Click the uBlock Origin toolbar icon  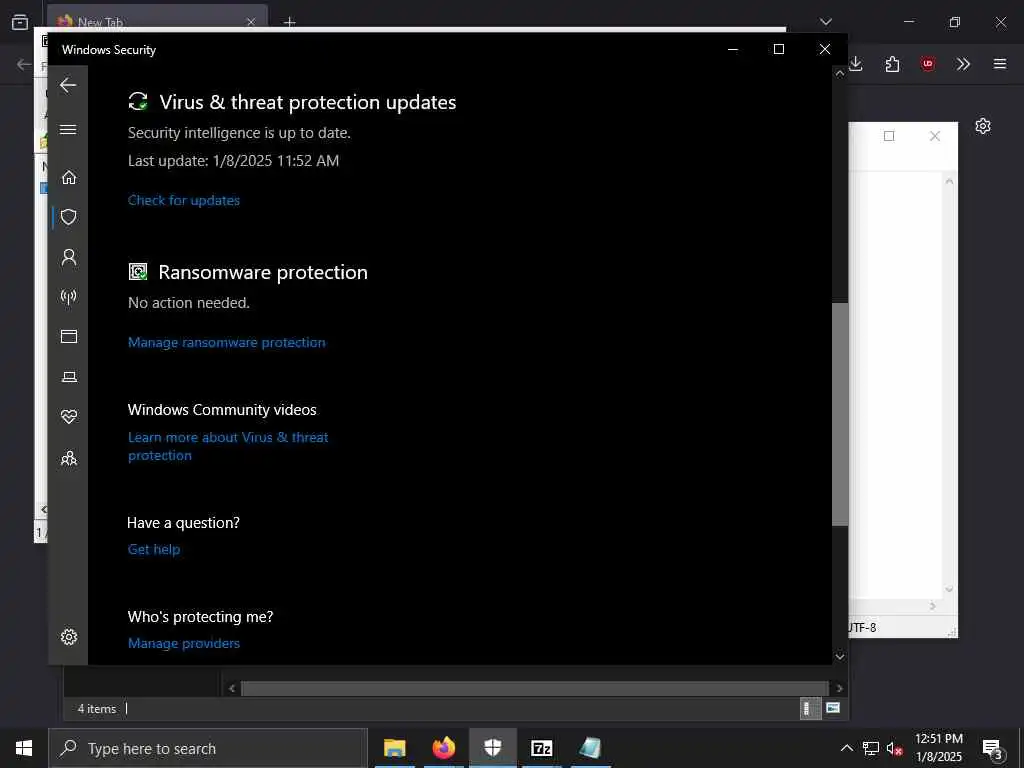tap(927, 64)
